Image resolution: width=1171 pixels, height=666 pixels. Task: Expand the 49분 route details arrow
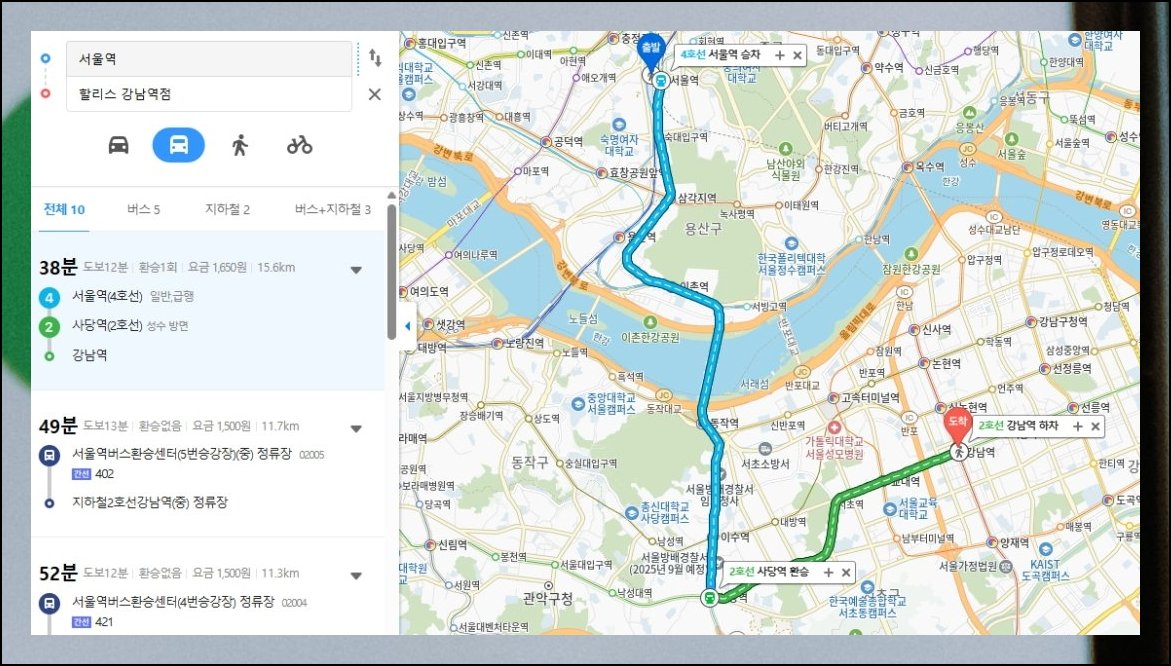pyautogui.click(x=356, y=429)
